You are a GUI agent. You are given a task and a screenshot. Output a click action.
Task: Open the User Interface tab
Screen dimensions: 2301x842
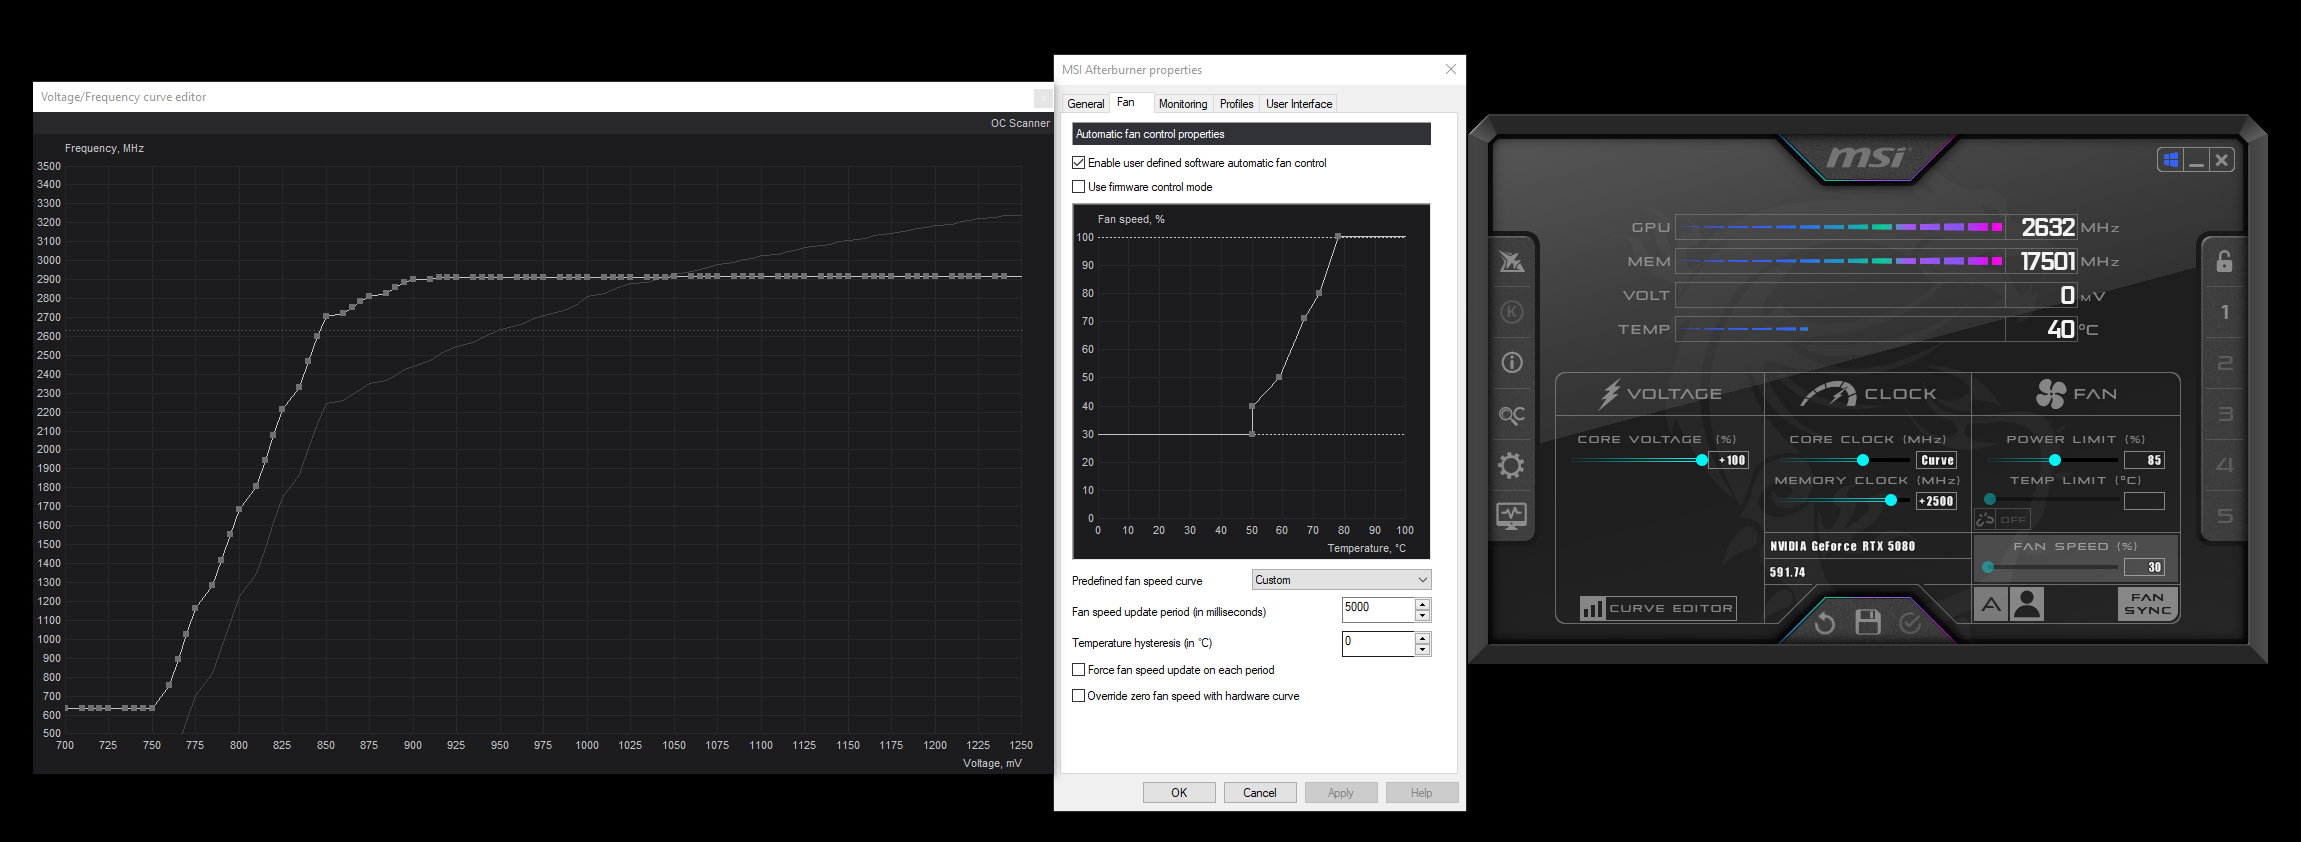(1299, 104)
